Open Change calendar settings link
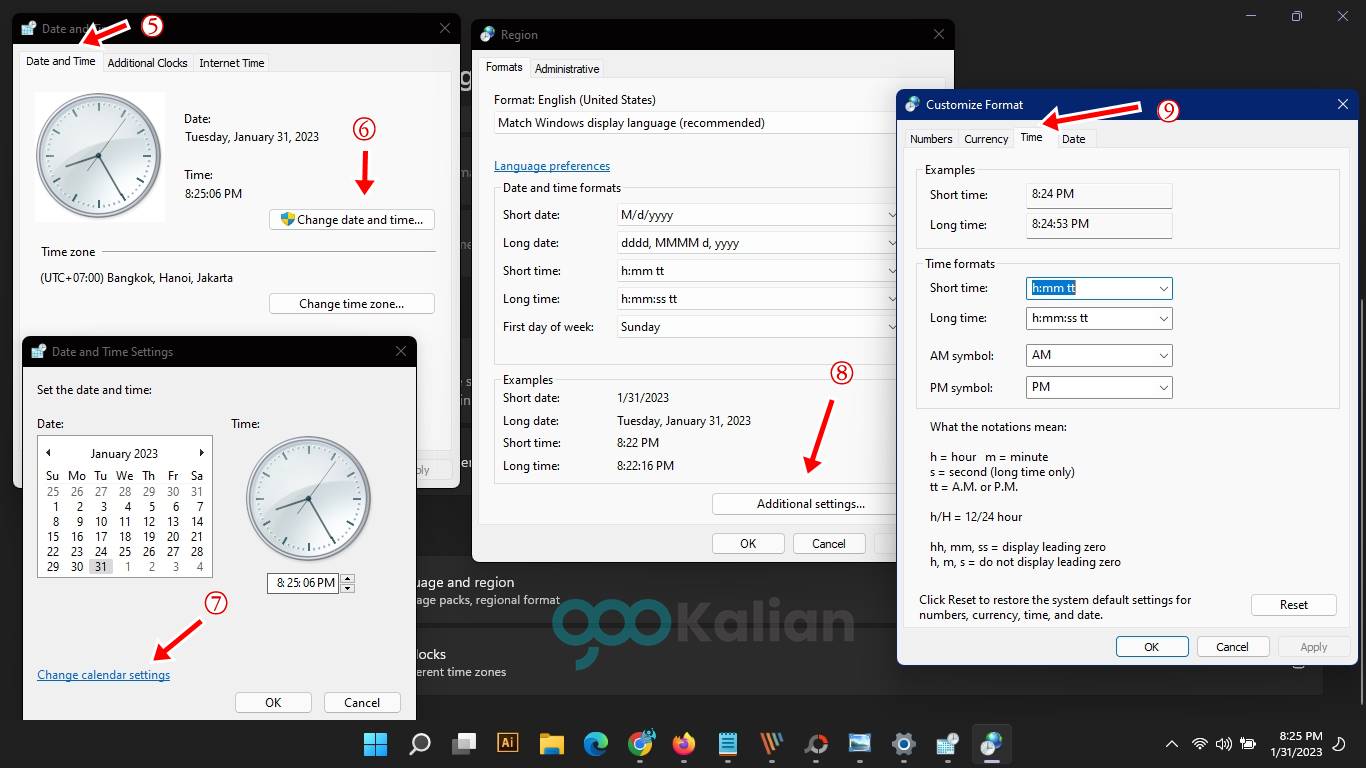 pyautogui.click(x=104, y=675)
